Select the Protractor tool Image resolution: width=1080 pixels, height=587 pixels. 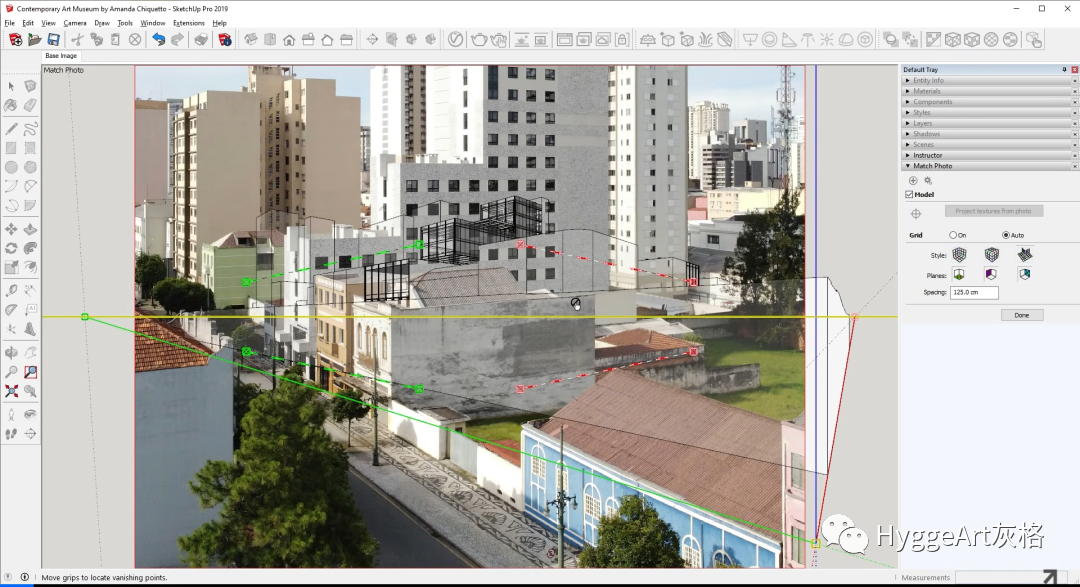(x=11, y=310)
